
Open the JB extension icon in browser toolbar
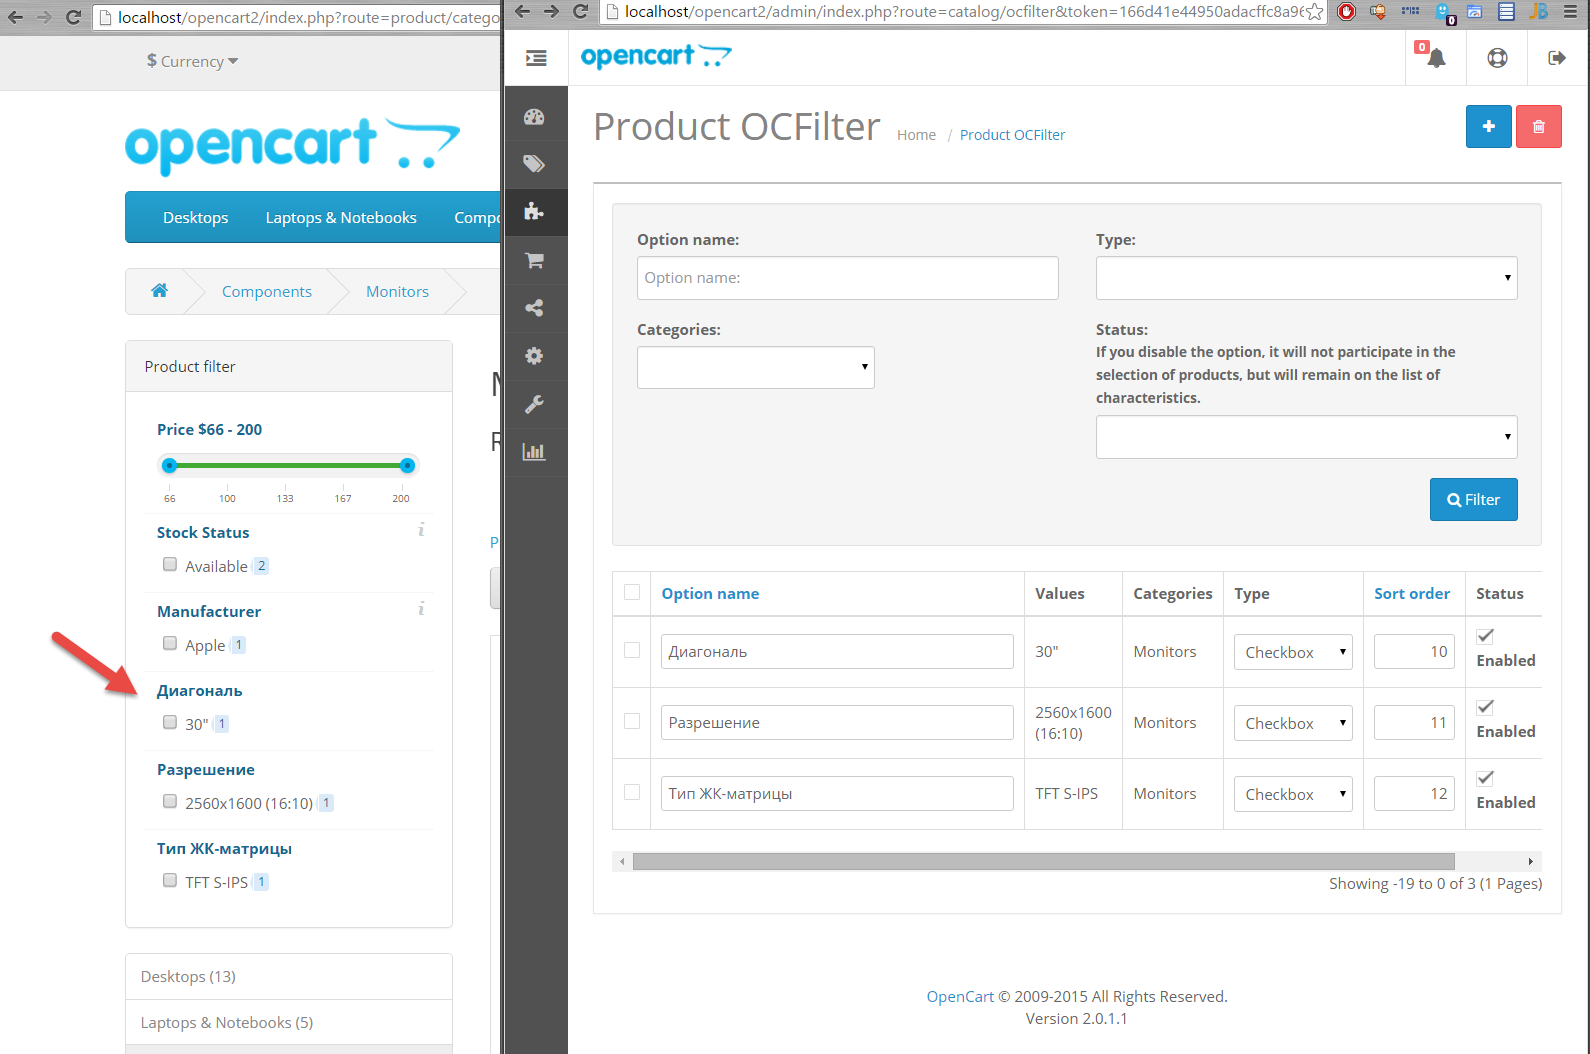(x=1539, y=12)
